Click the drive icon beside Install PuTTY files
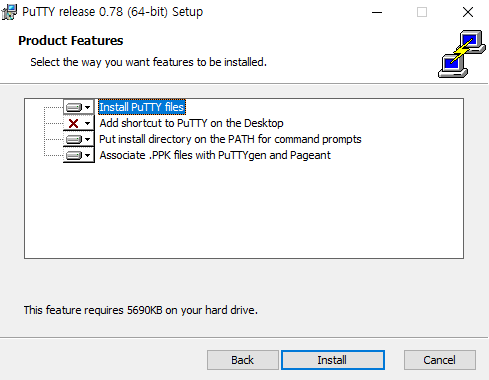The image size is (489, 380). tap(74, 107)
